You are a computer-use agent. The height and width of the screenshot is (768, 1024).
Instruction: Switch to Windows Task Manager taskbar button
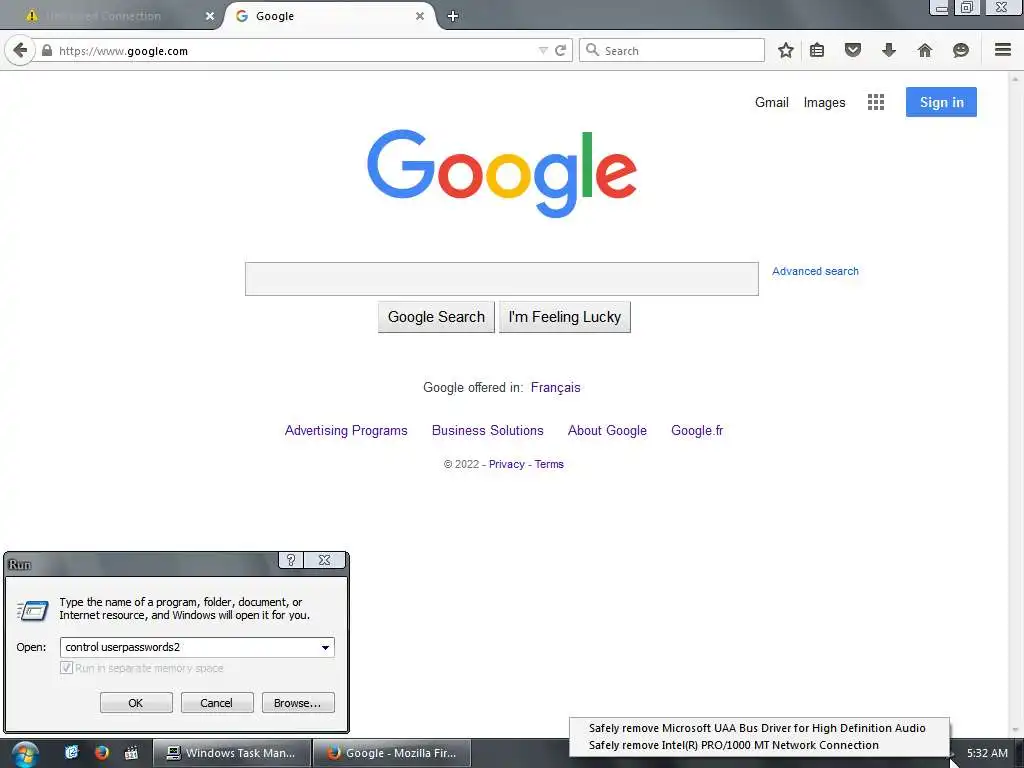232,753
